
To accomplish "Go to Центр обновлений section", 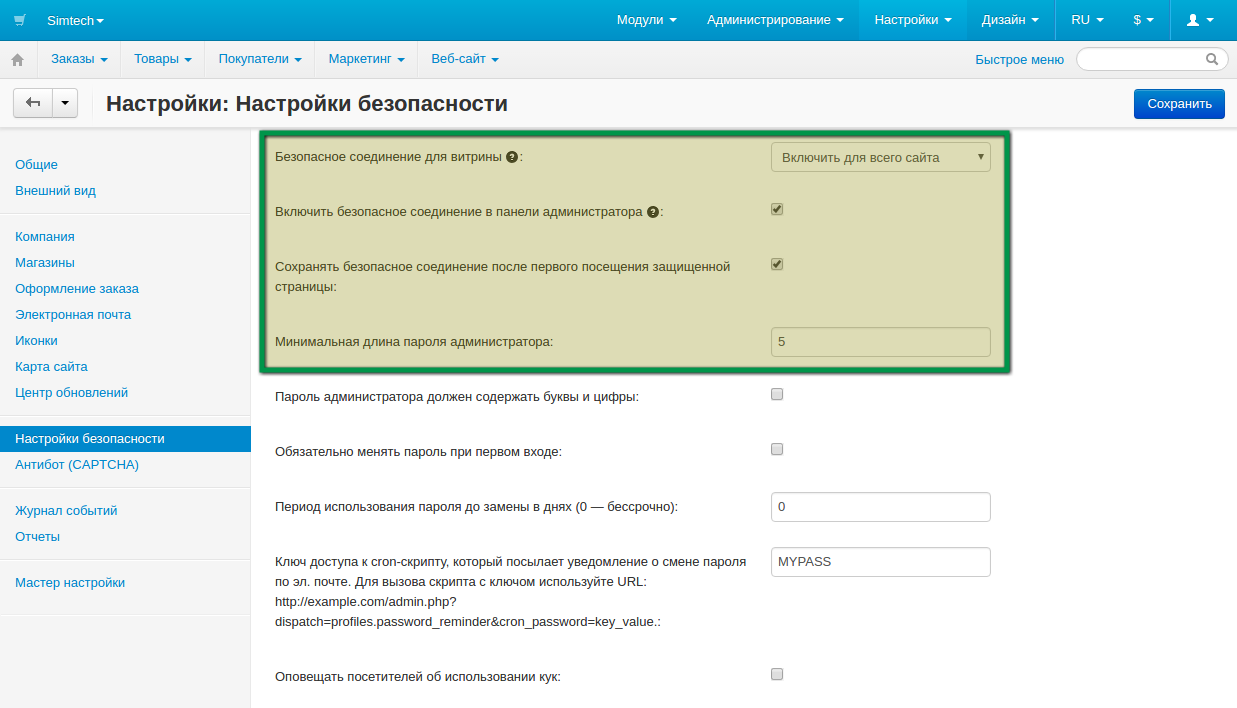I will [71, 392].
